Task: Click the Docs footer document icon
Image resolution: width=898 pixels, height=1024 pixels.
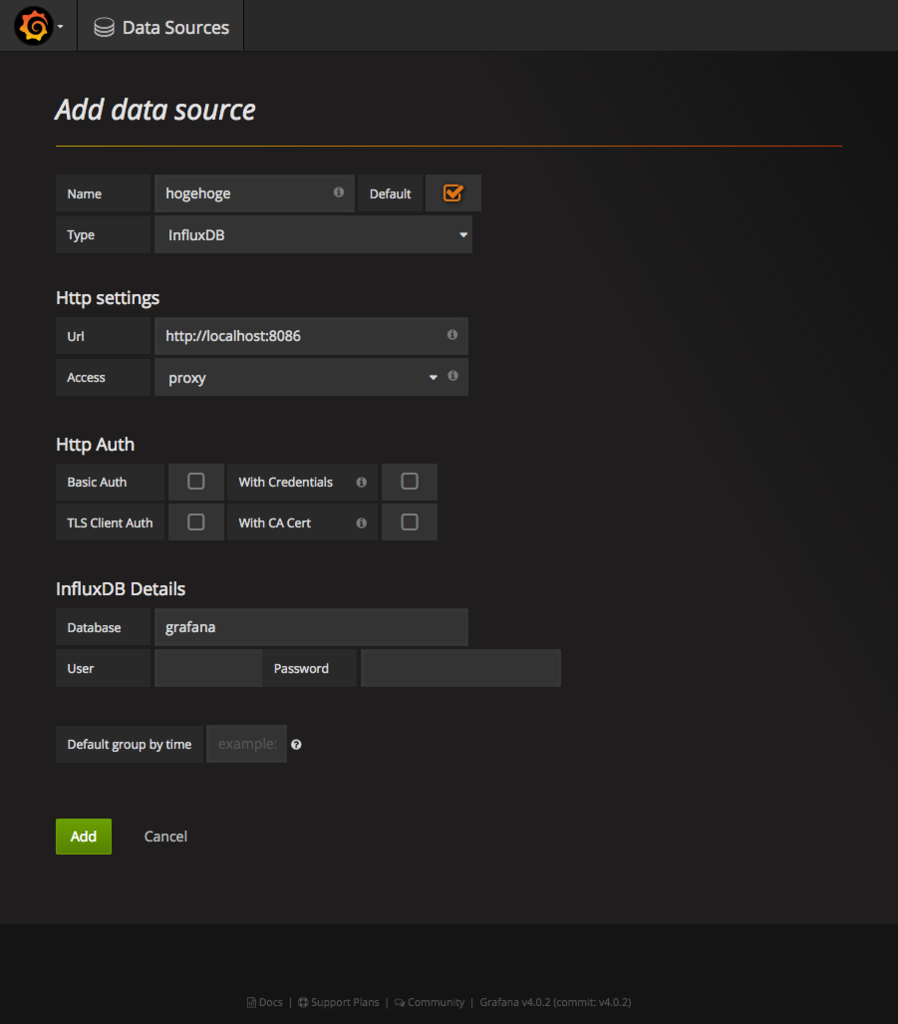Action: pos(251,1002)
